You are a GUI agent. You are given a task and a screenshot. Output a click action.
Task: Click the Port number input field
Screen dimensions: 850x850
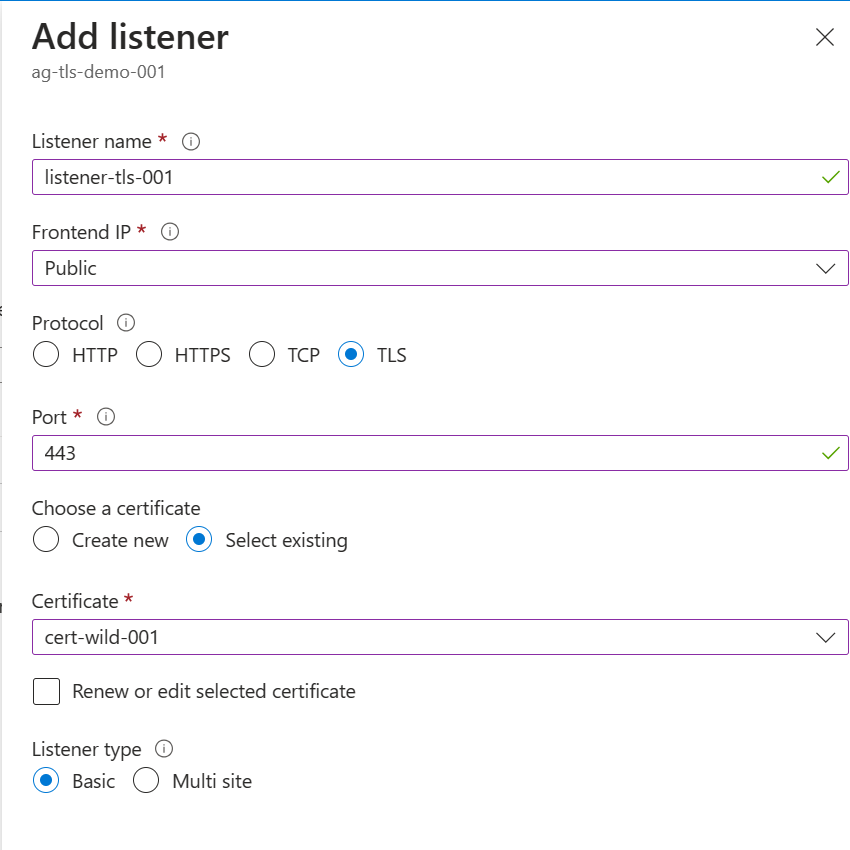tap(400, 453)
